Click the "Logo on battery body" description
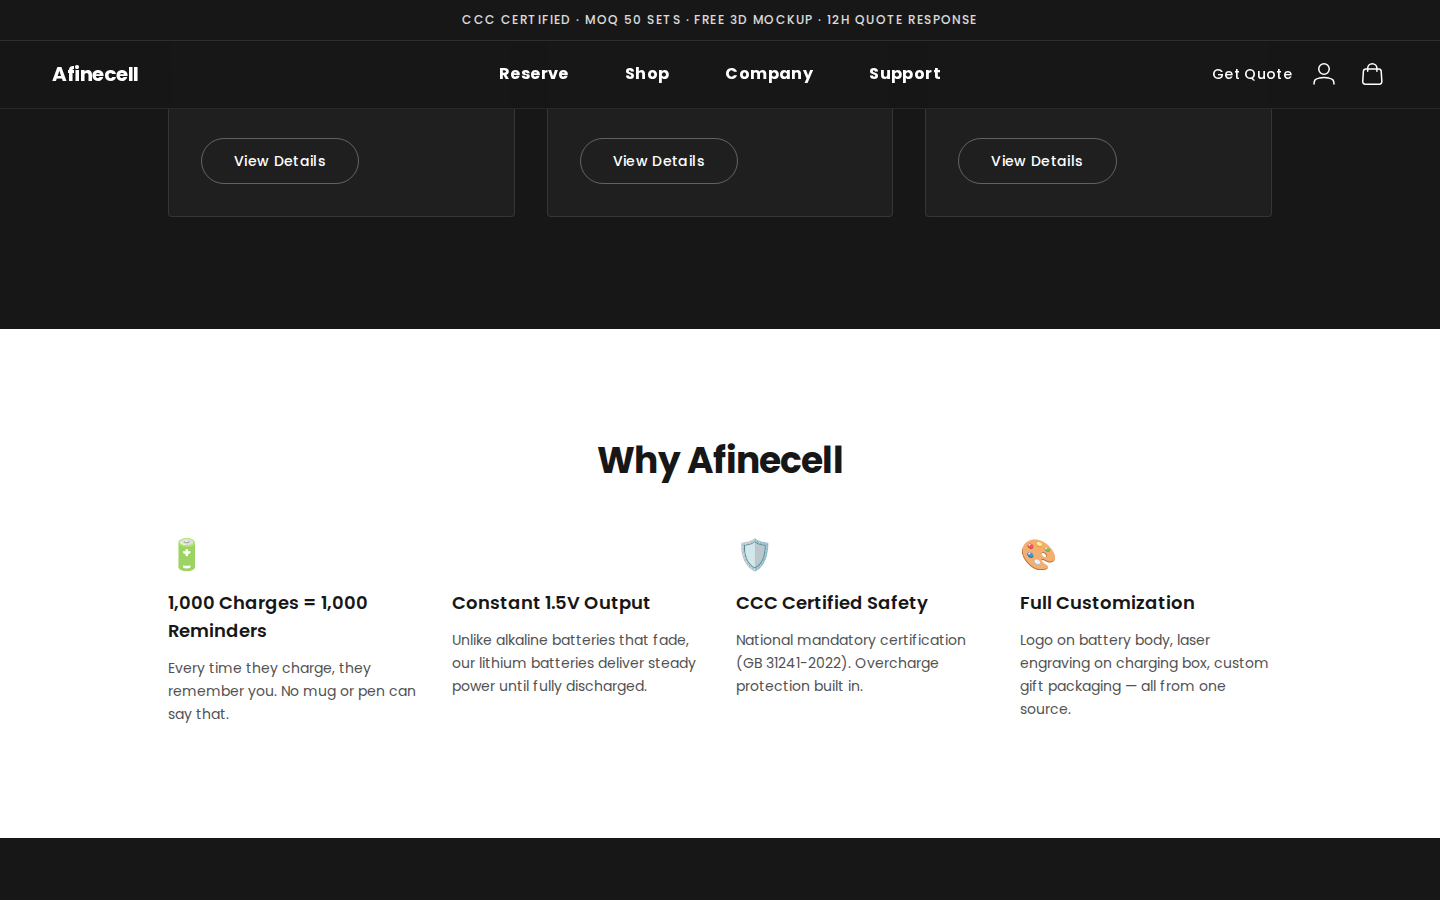This screenshot has height=900, width=1440. (x=1144, y=674)
